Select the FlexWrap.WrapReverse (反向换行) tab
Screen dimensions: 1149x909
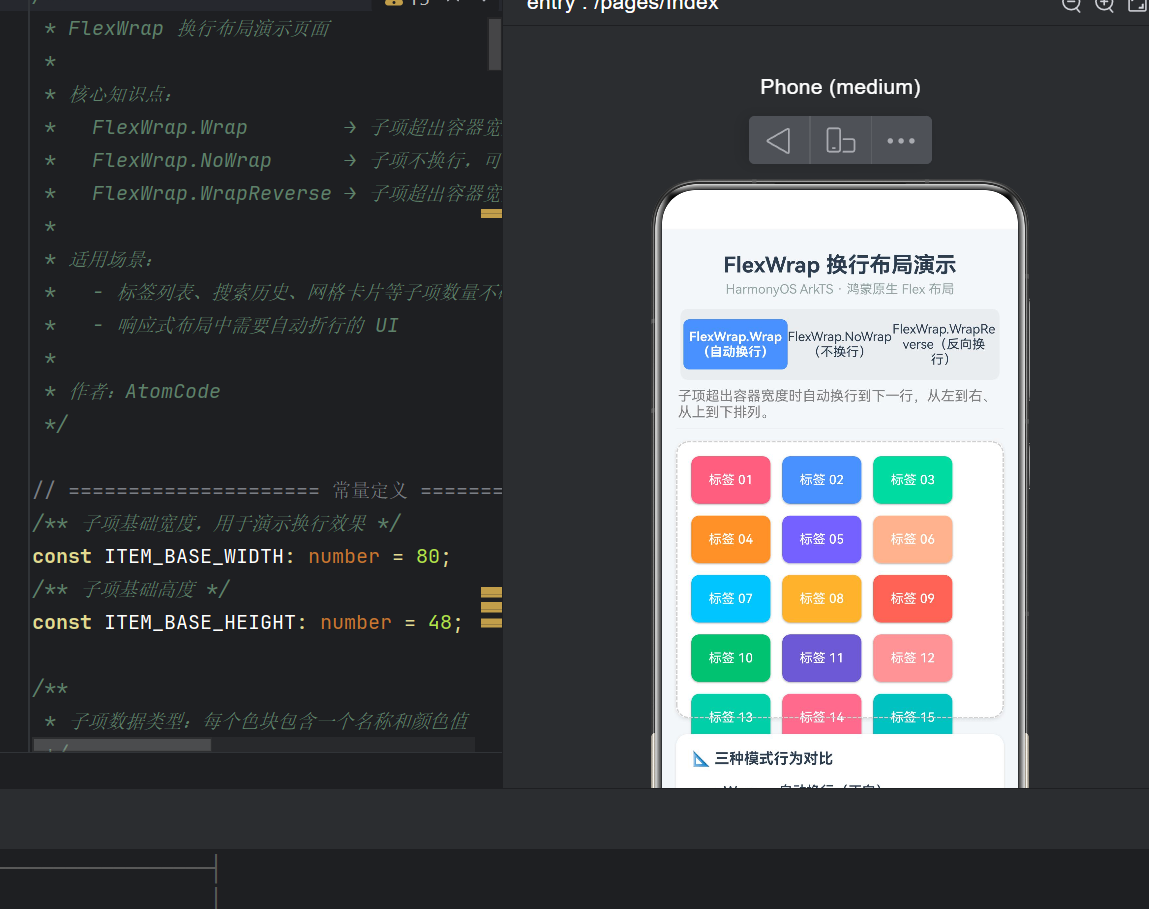944,344
